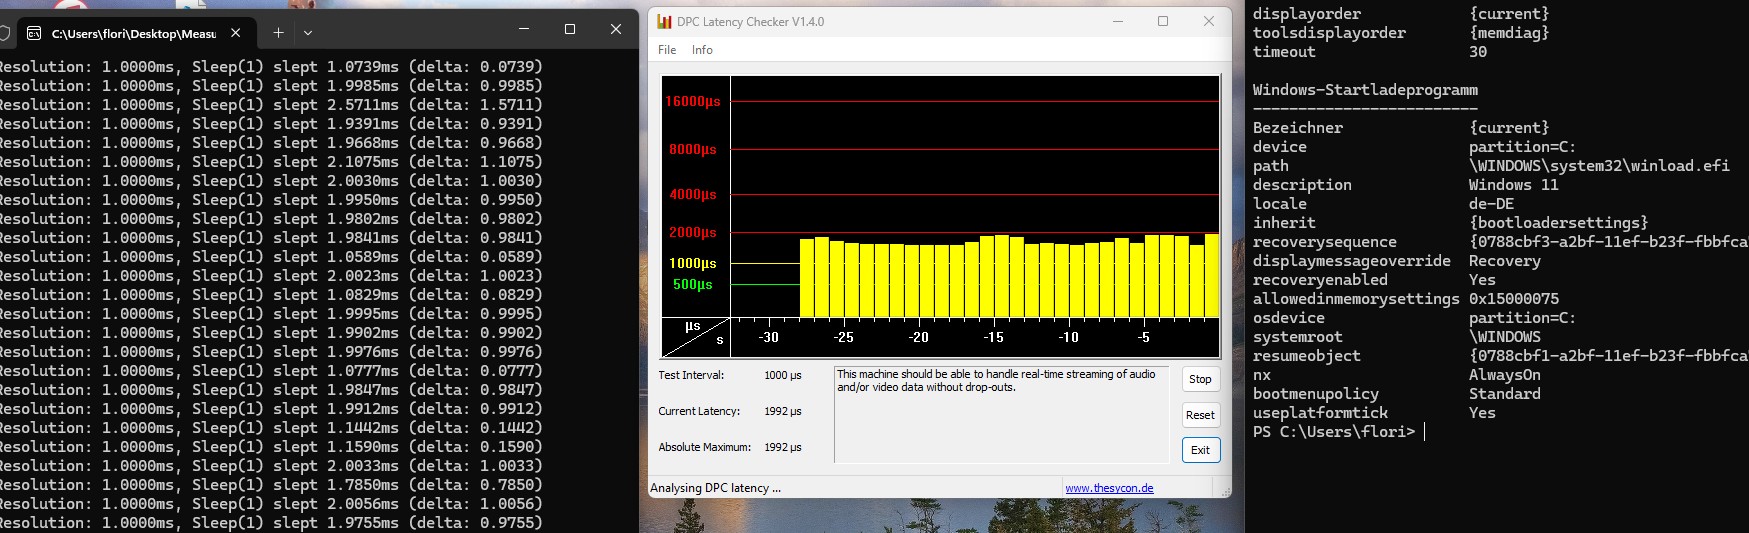Maximize the DPC Latency Checker window
The width and height of the screenshot is (1749, 533).
tap(1163, 21)
